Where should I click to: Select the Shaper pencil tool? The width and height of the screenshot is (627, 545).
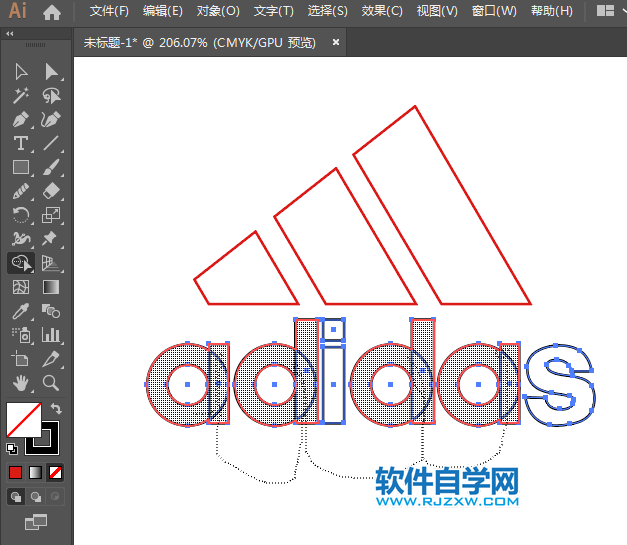tap(21, 191)
